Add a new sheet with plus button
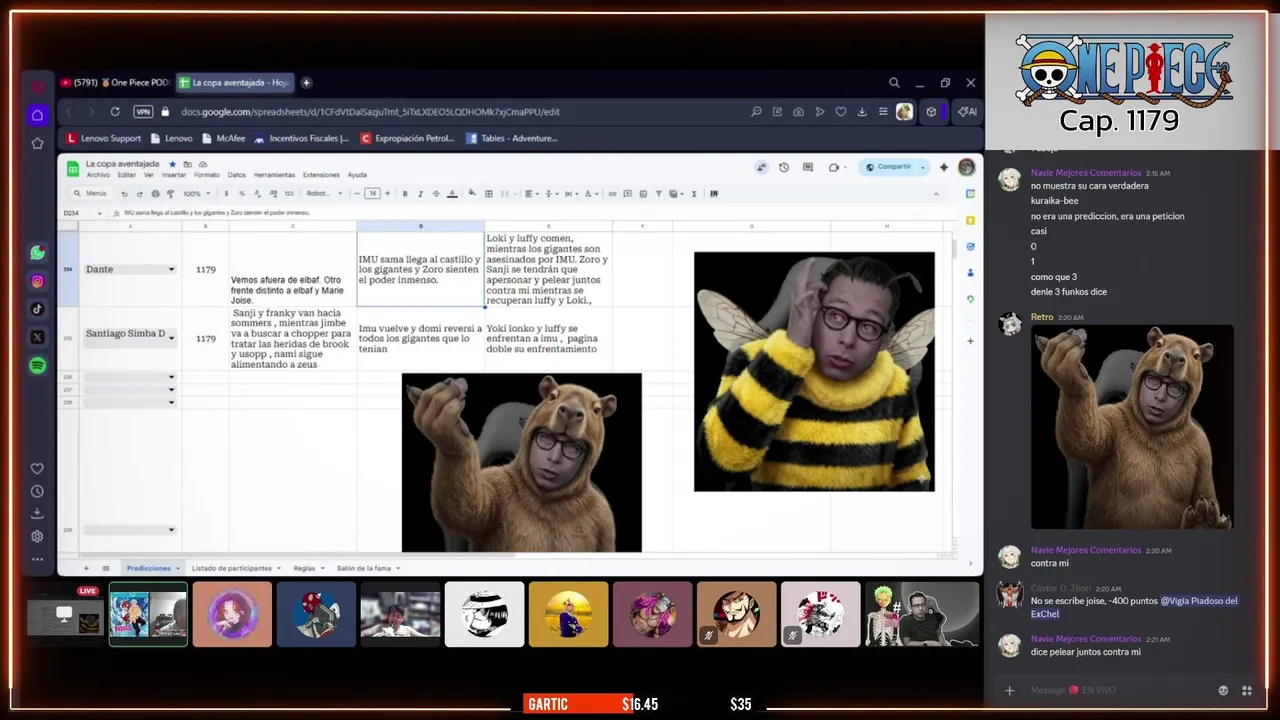 pos(86,568)
